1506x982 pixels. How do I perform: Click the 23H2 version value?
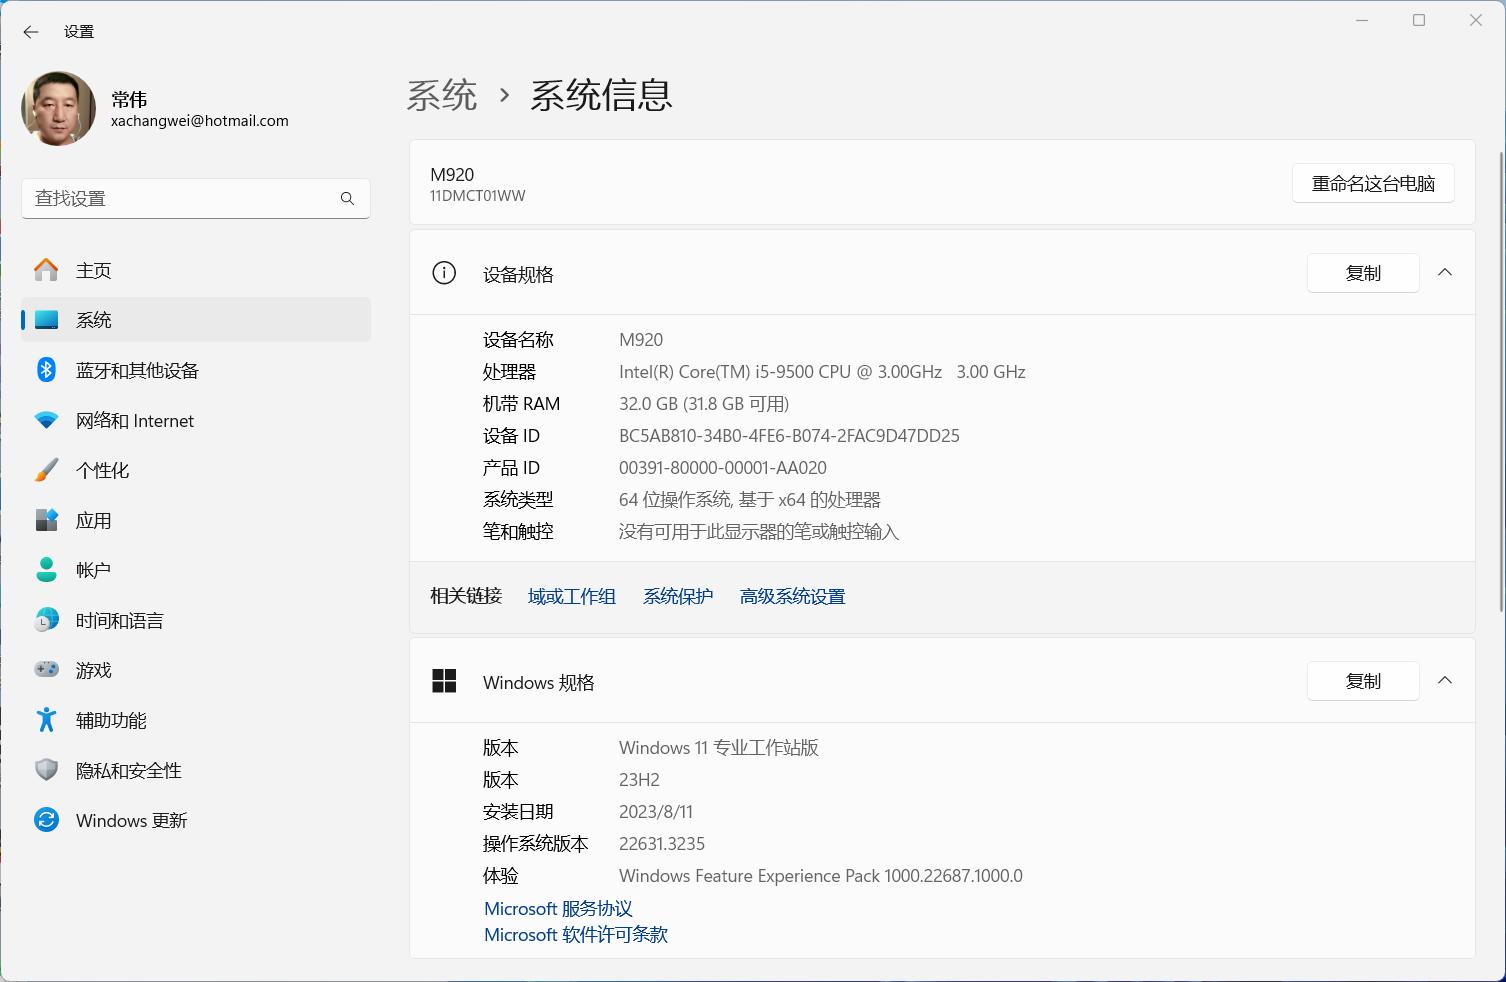[x=639, y=780]
